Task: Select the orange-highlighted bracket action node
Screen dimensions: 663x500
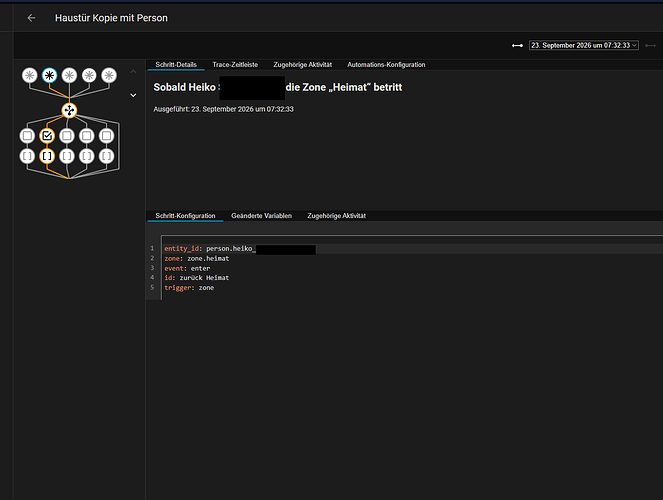Action: [x=47, y=156]
